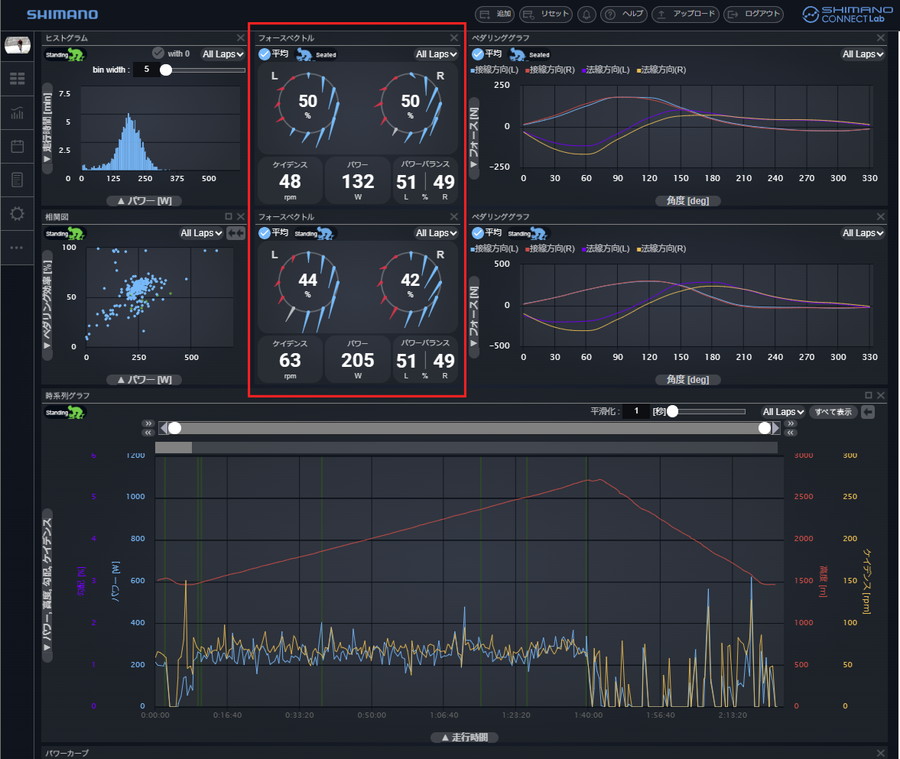
Task: Click the 平滑化 smoothing value input field
Action: point(635,411)
